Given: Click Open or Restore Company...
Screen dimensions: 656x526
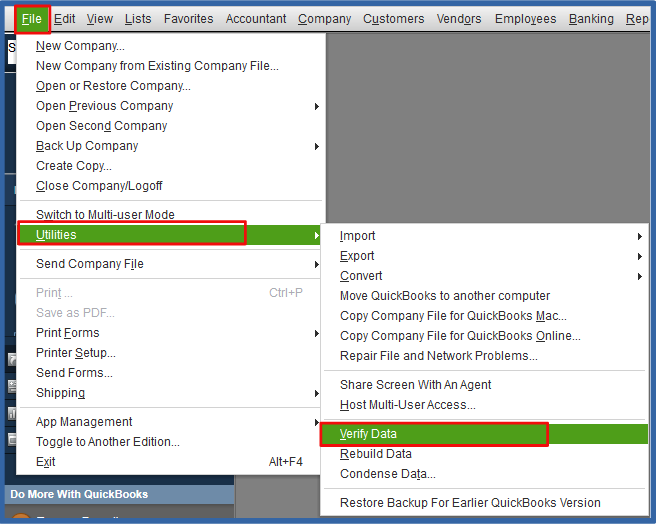Looking at the screenshot, I should pyautogui.click(x=169, y=86).
